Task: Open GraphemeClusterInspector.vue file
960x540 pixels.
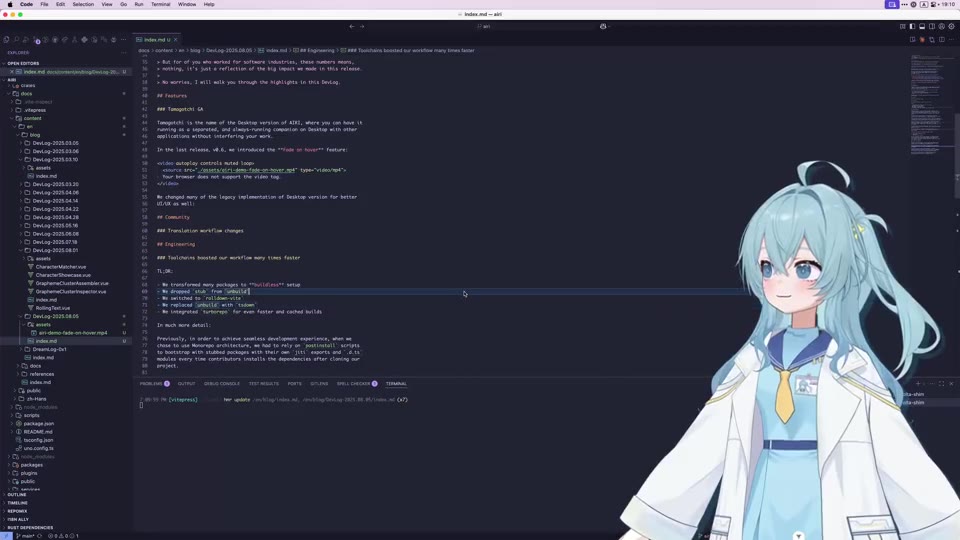Action: tap(70, 291)
